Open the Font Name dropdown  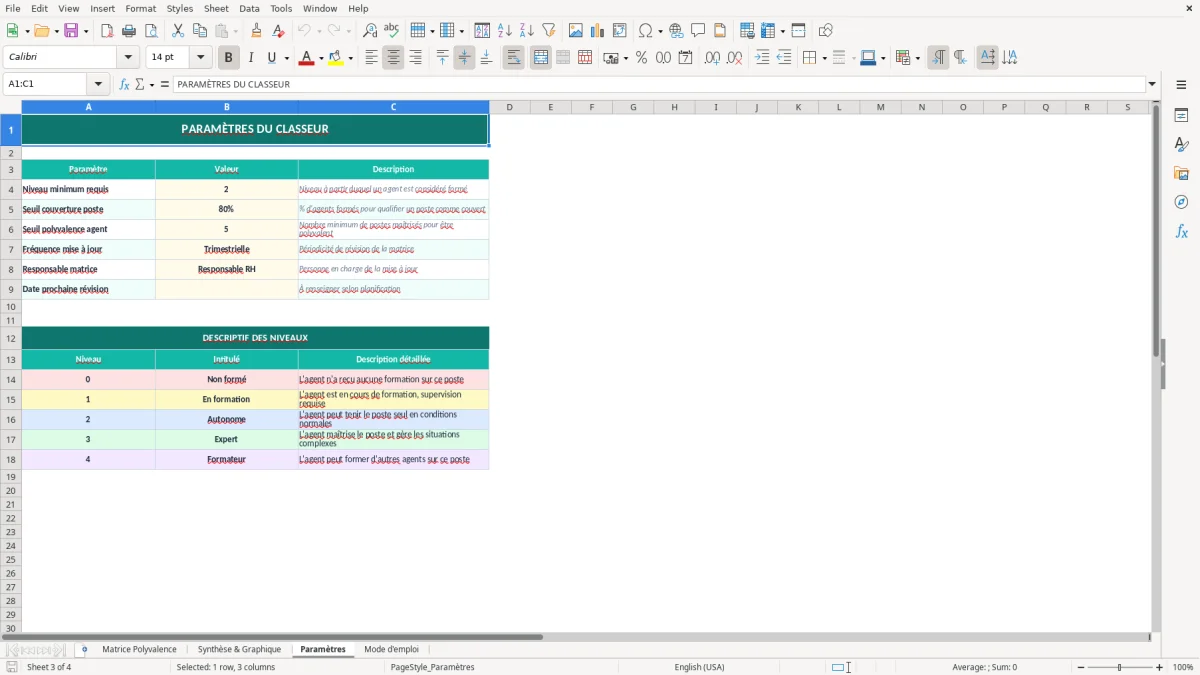tap(128, 58)
